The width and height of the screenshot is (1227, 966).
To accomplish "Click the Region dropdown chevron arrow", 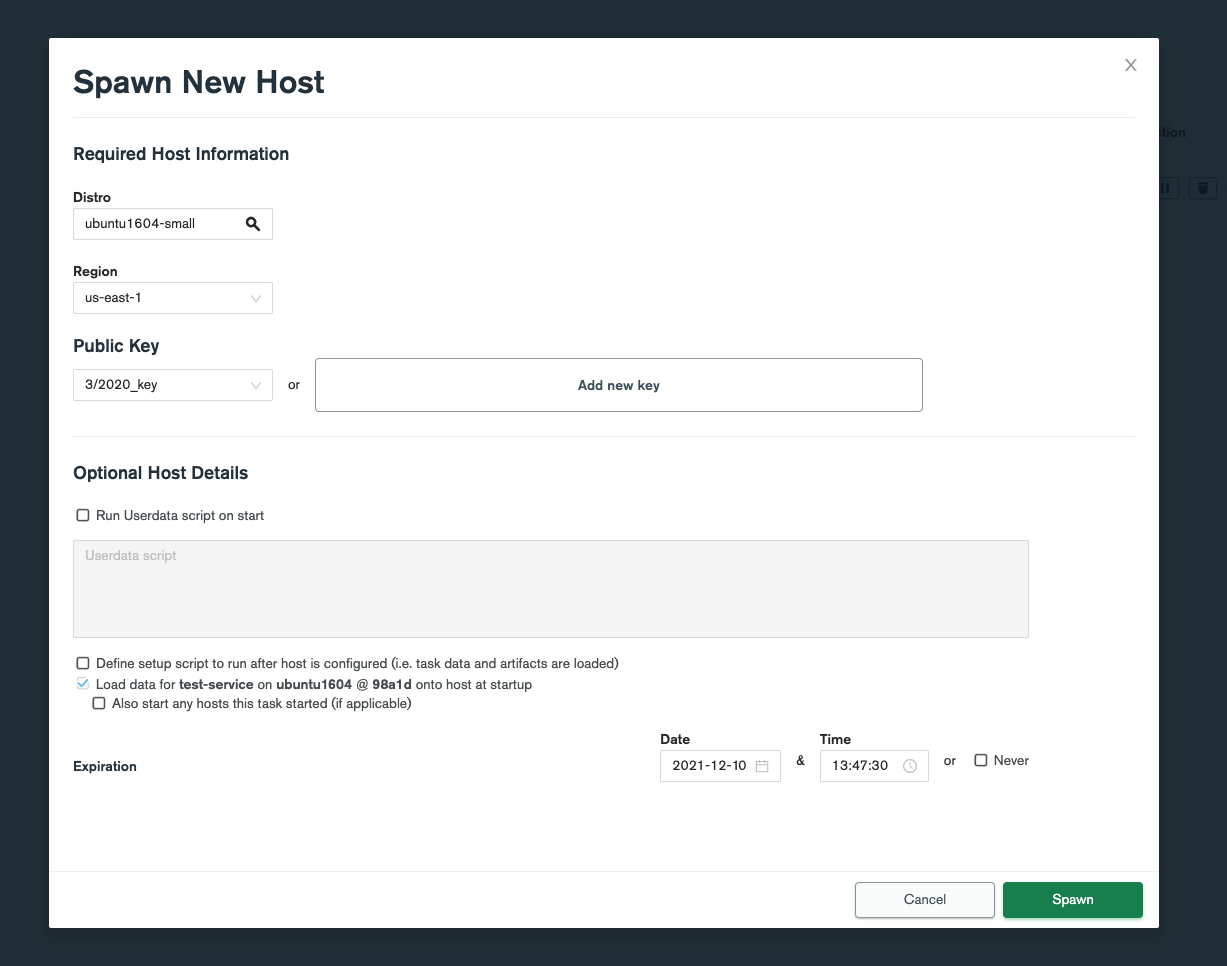I will [x=256, y=298].
